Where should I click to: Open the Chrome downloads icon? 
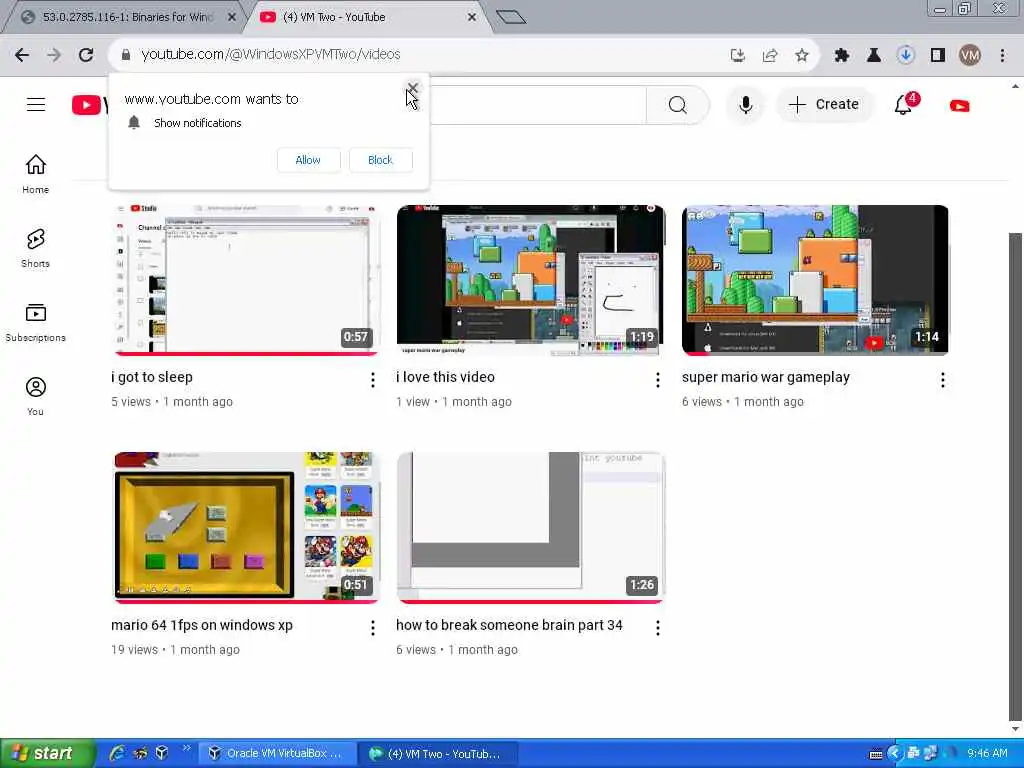tap(906, 55)
